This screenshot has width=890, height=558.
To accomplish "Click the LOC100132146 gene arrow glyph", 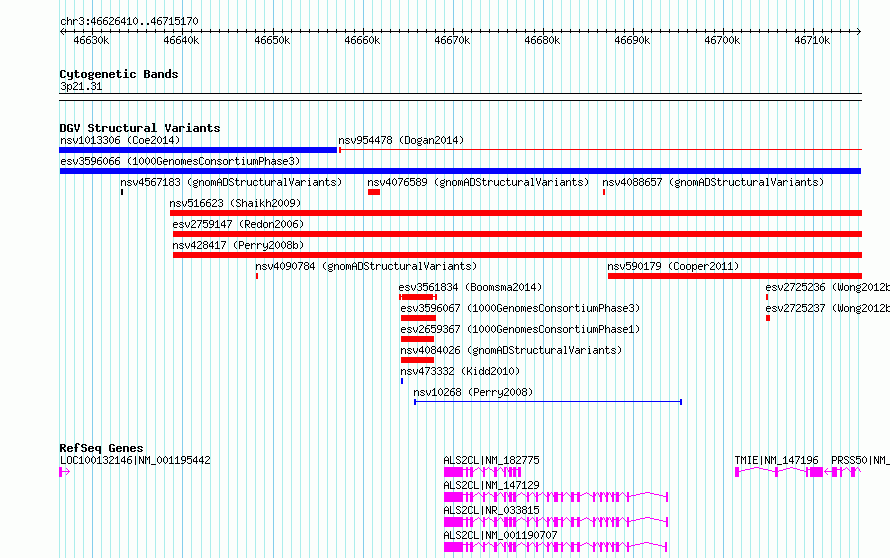I will (x=65, y=472).
